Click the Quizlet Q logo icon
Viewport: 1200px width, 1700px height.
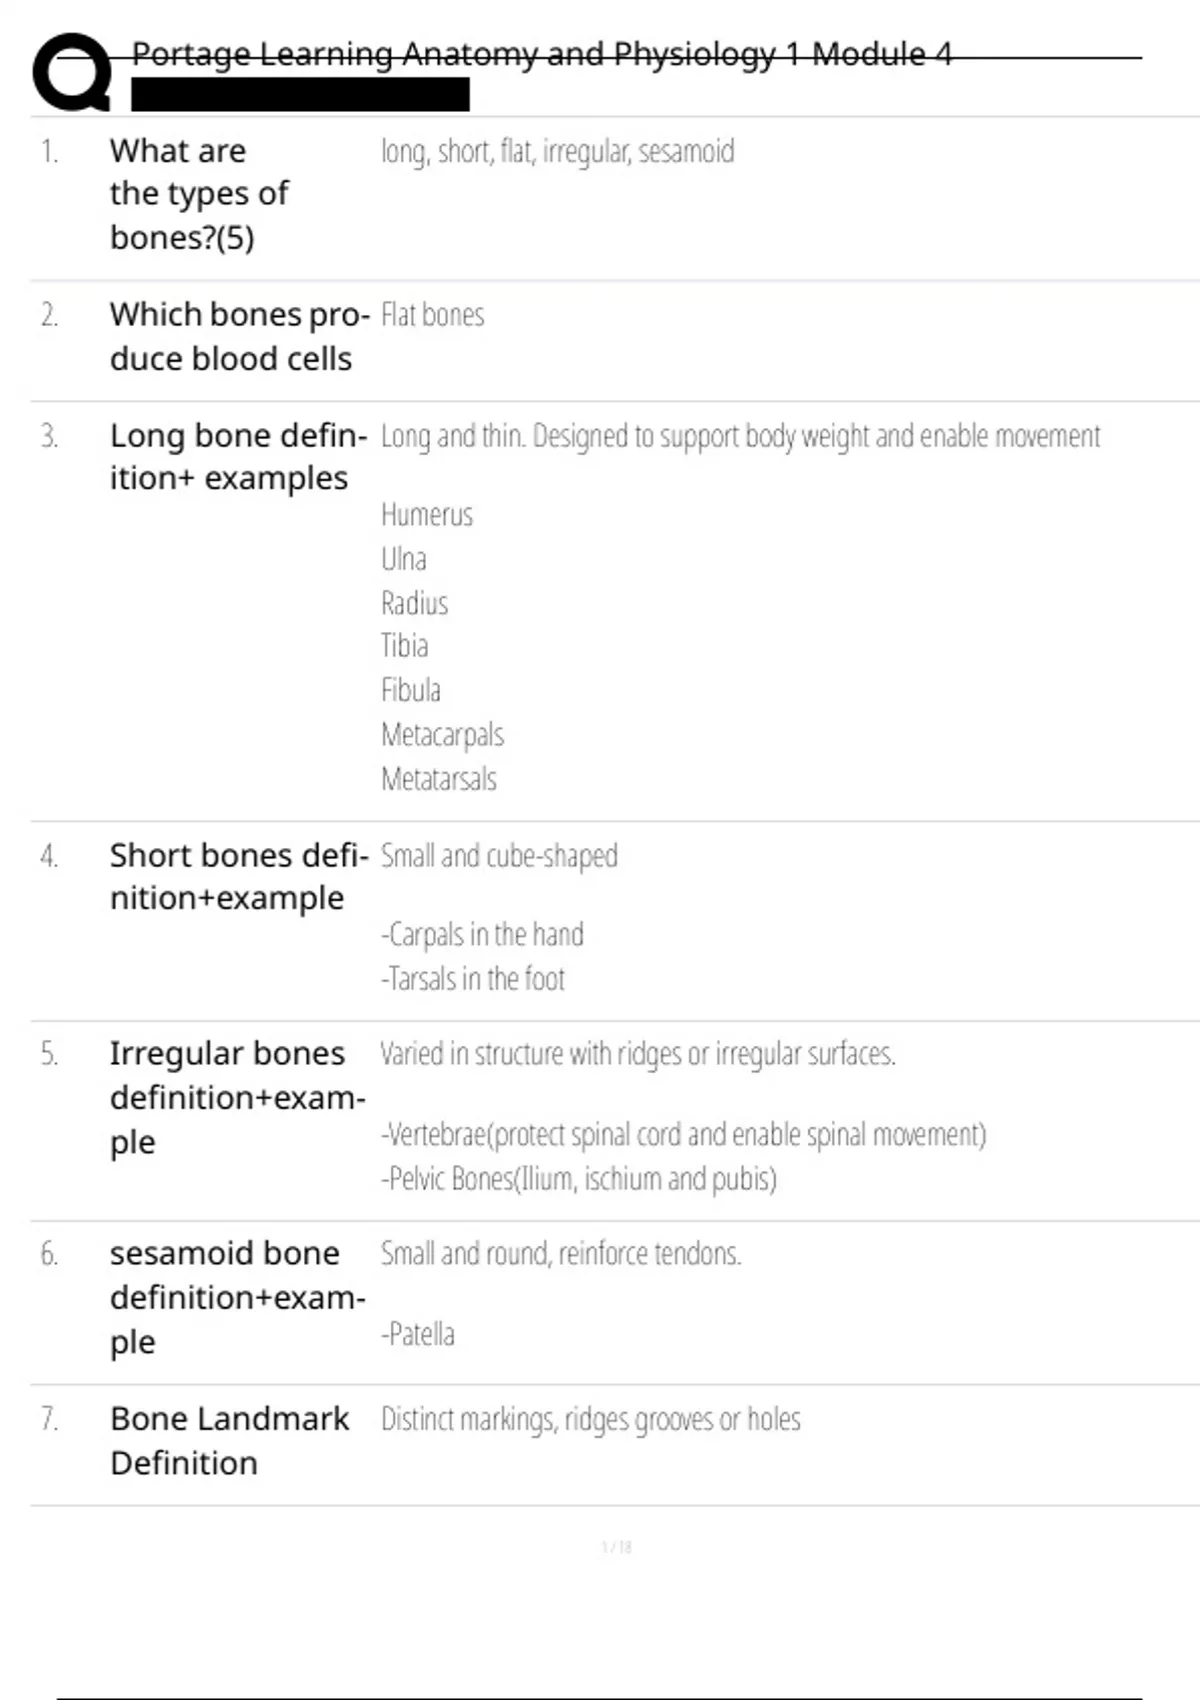[x=71, y=72]
